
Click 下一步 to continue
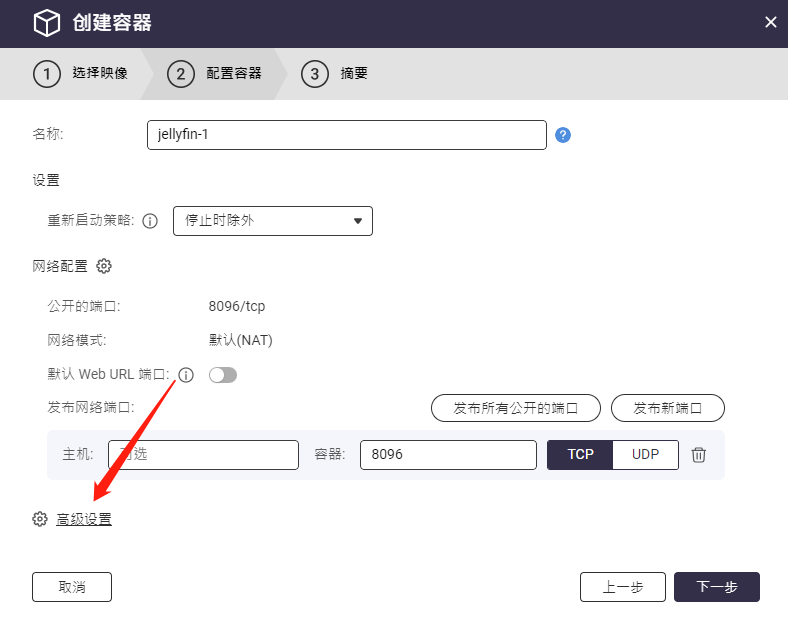coord(717,587)
